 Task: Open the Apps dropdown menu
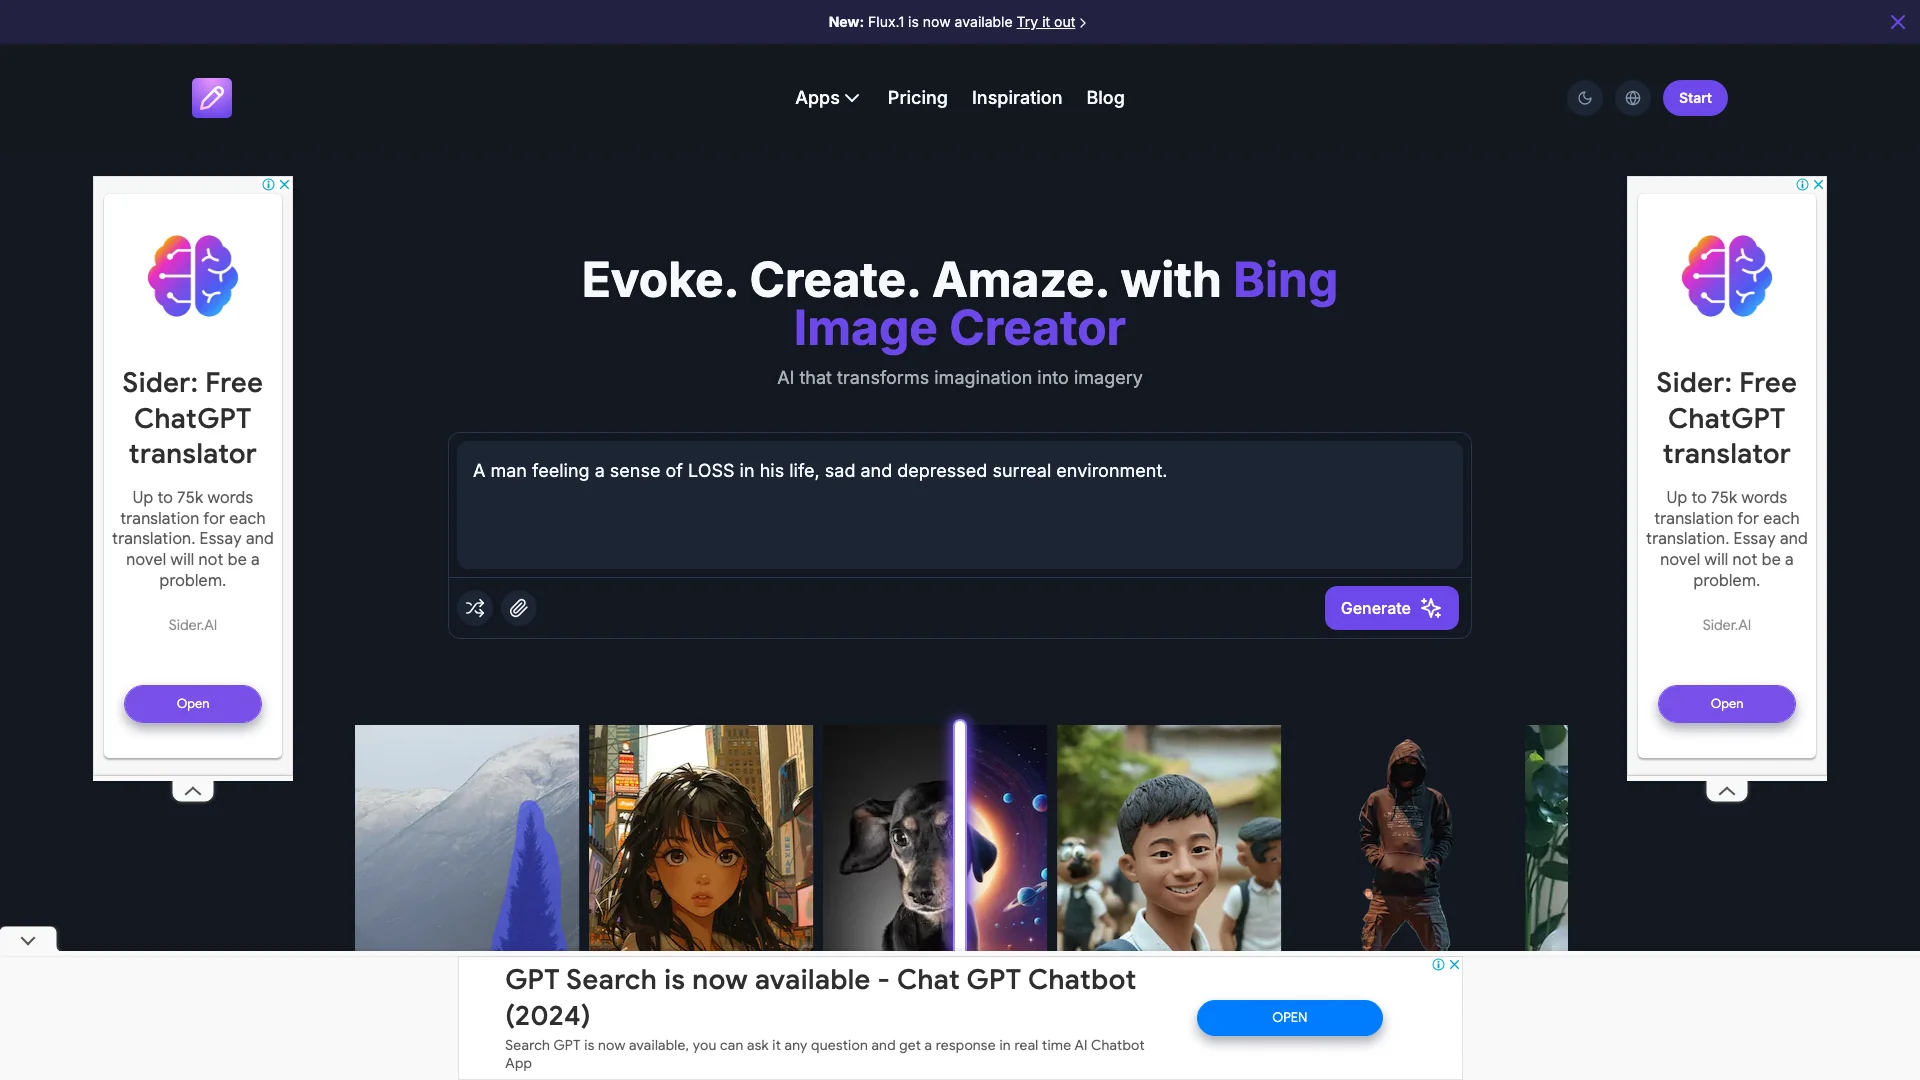pos(825,98)
